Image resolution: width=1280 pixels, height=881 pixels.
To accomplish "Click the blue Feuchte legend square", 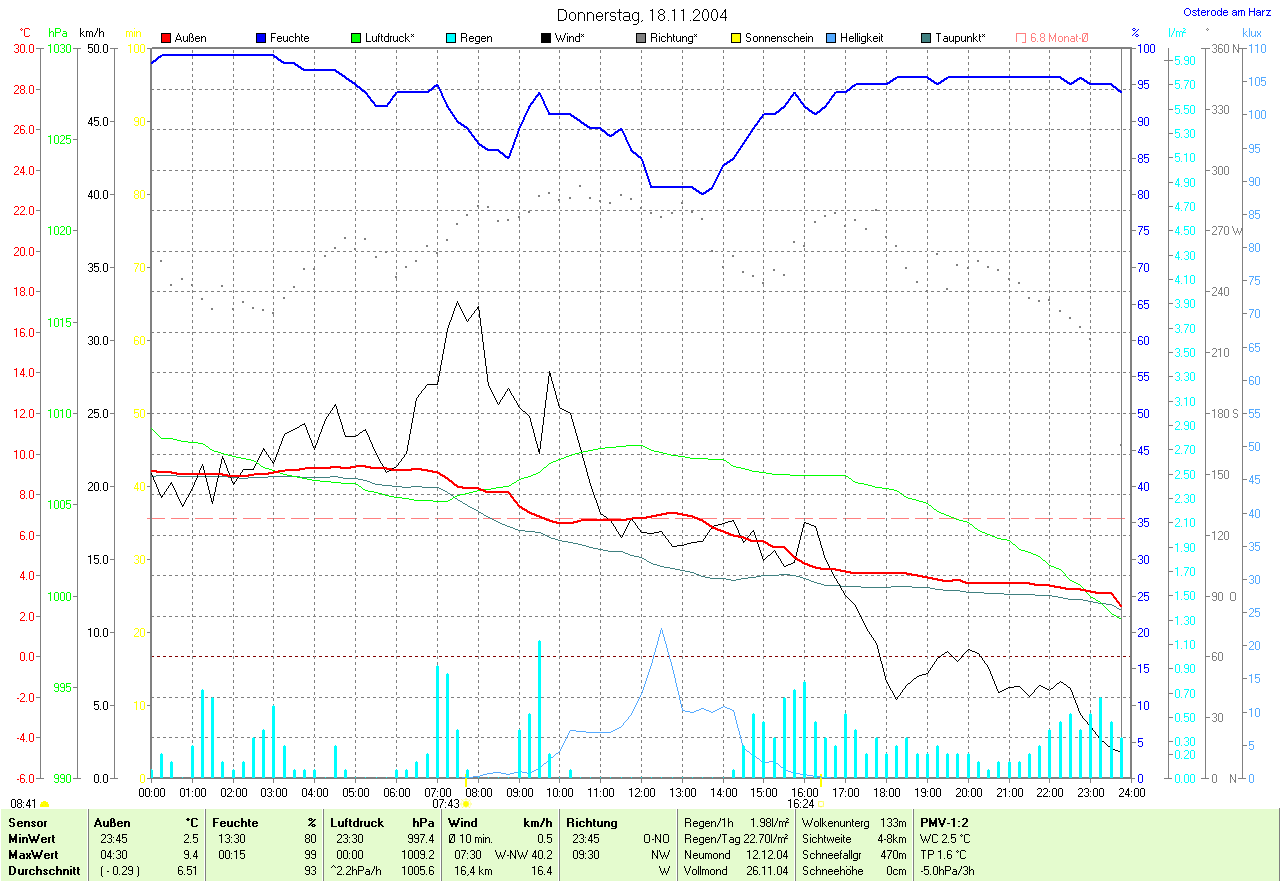I will 262,38.
